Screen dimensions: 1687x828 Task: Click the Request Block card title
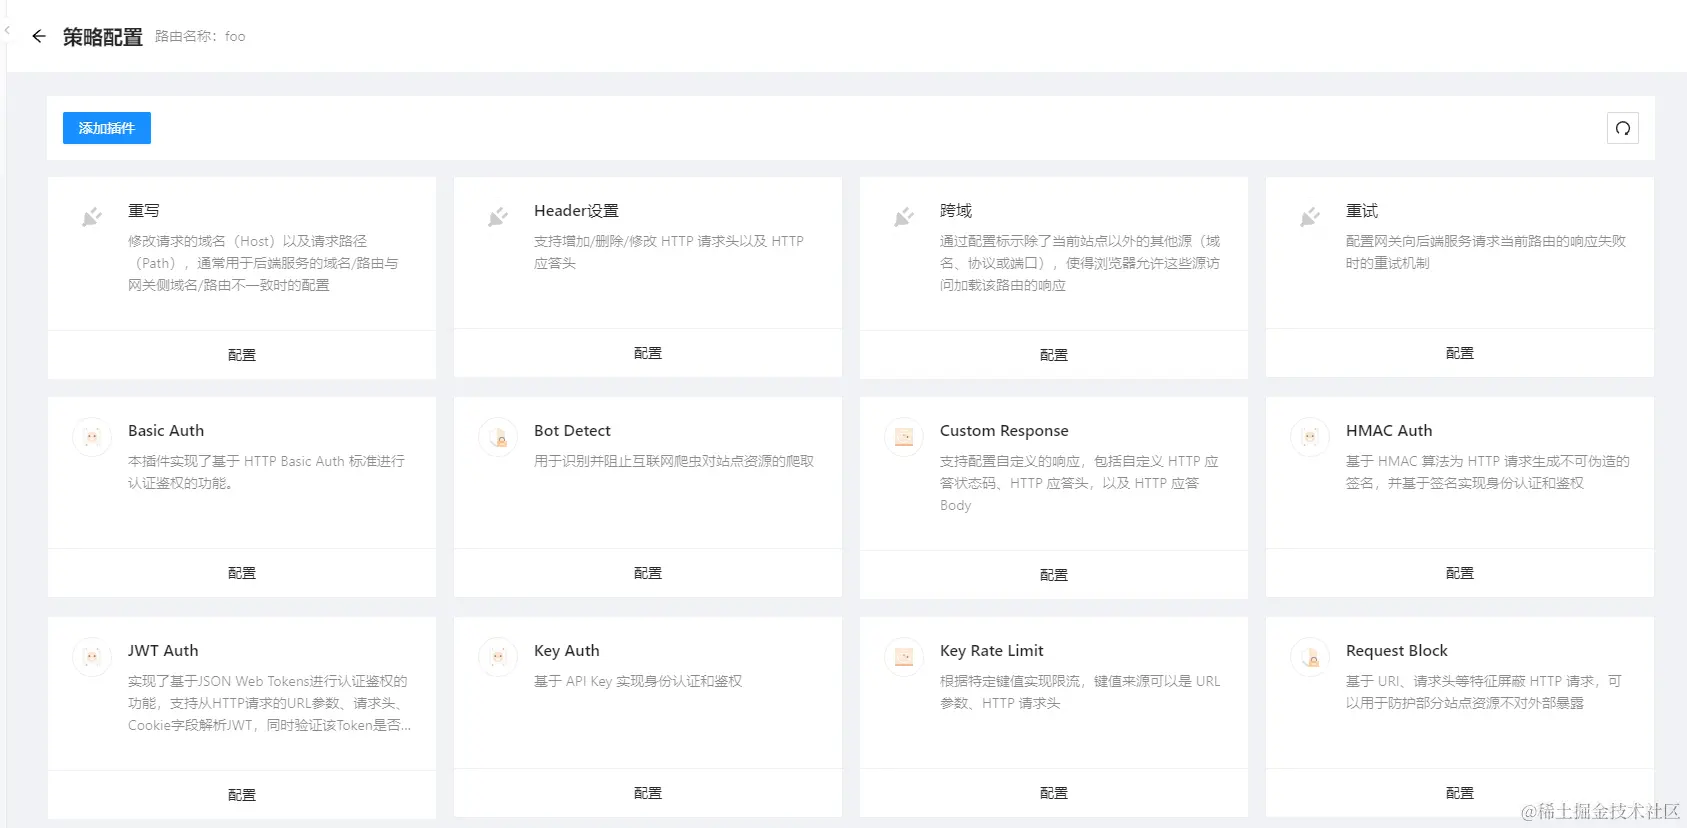pos(1397,651)
